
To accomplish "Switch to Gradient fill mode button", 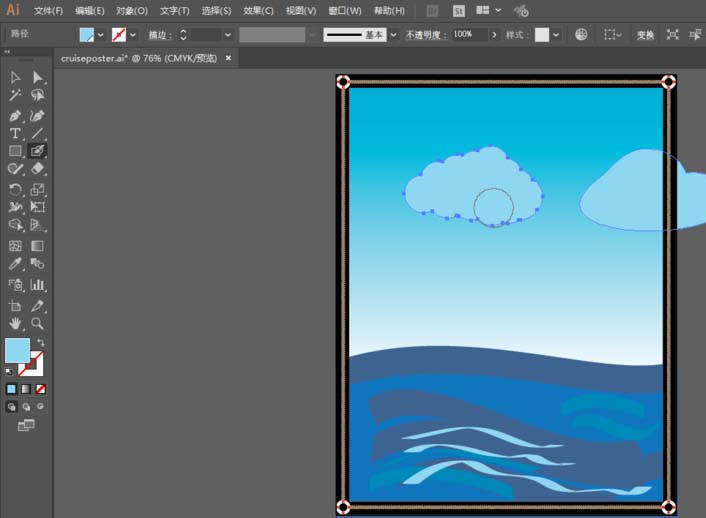I will pos(26,388).
